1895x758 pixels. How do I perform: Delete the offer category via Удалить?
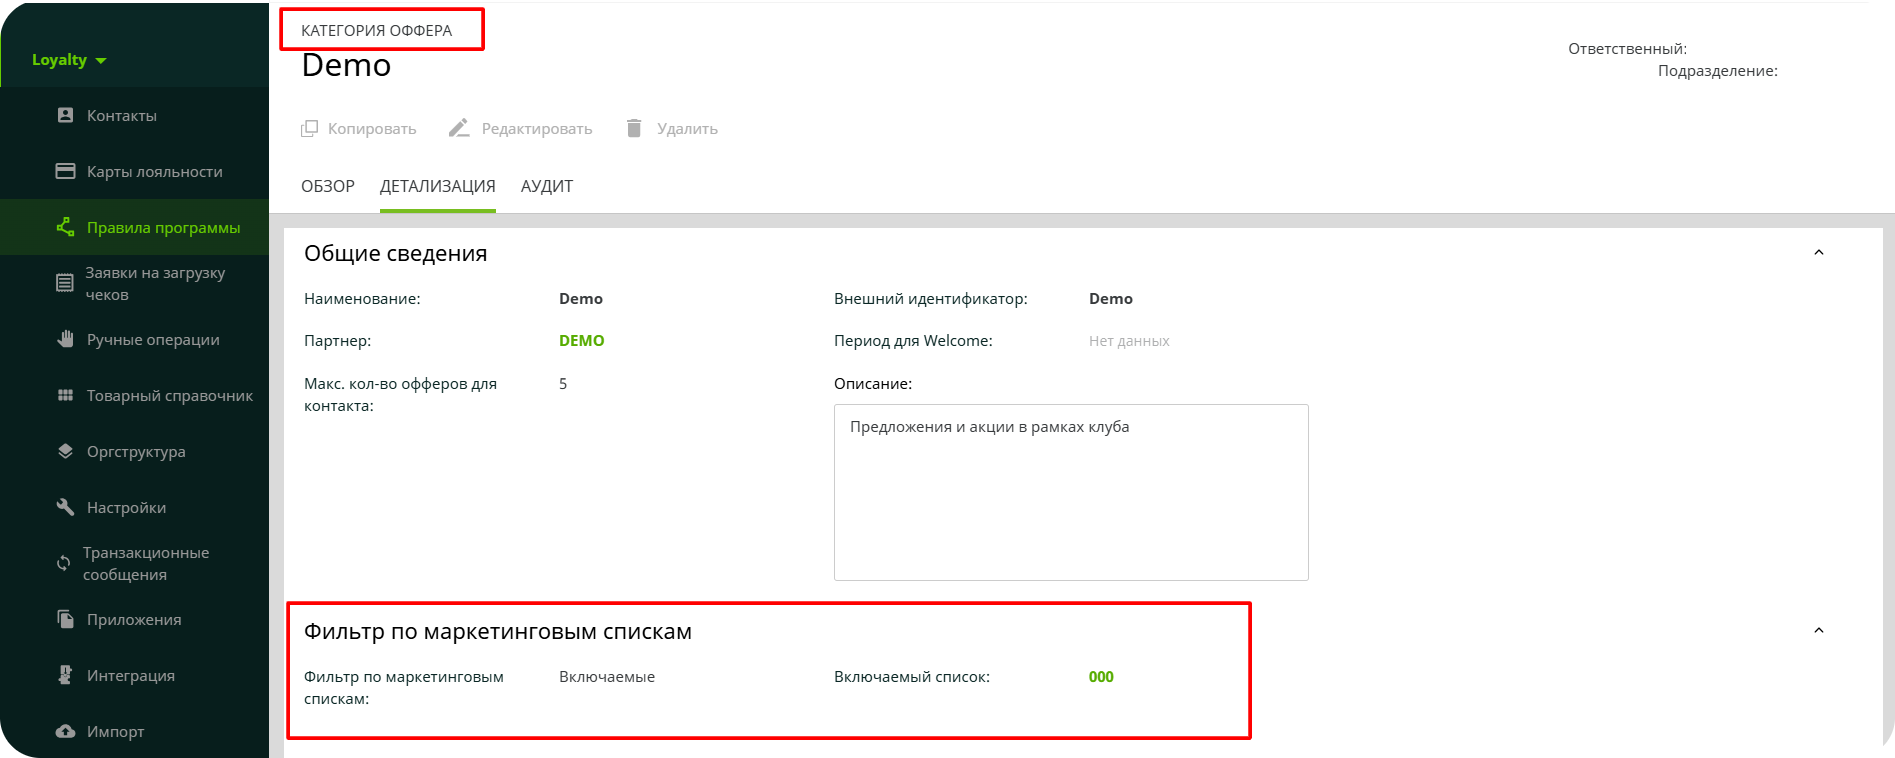671,128
